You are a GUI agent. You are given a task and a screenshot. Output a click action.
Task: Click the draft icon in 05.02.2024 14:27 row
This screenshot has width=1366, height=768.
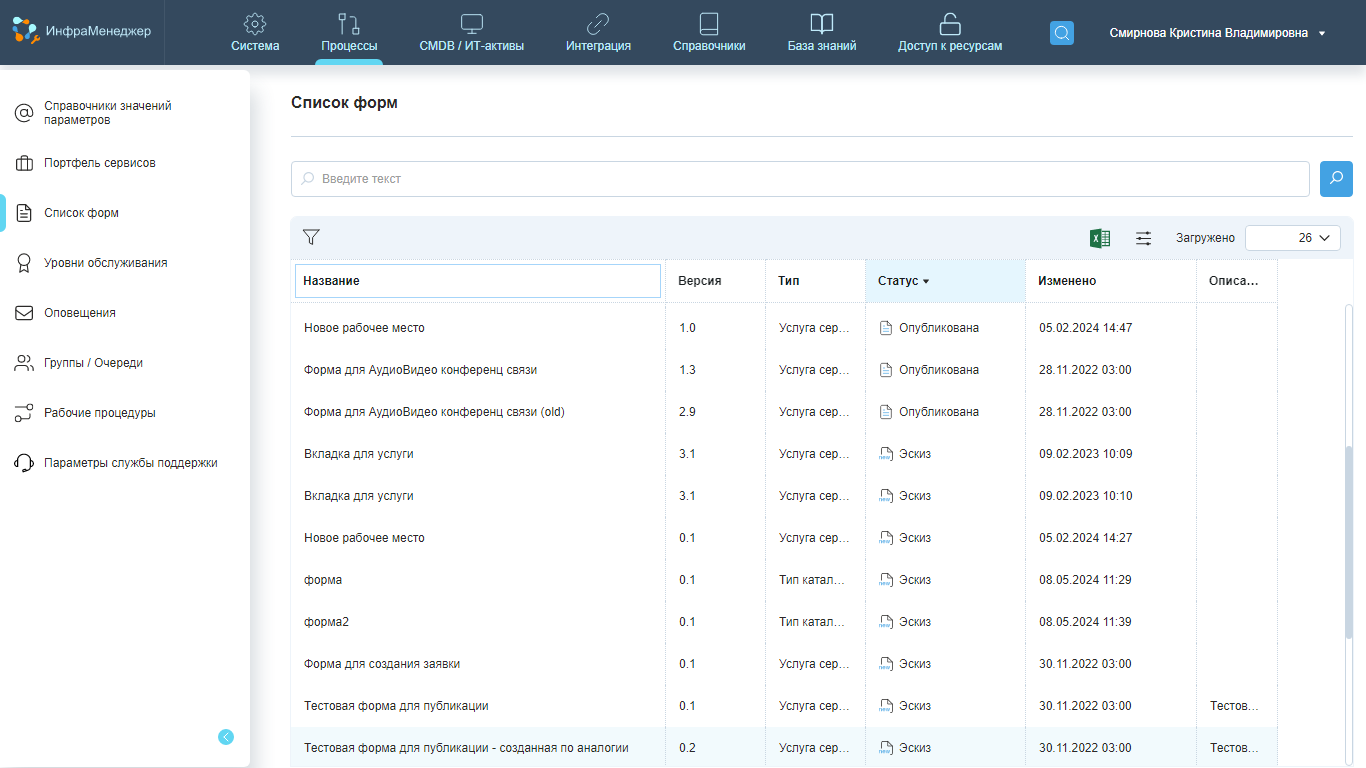click(885, 538)
